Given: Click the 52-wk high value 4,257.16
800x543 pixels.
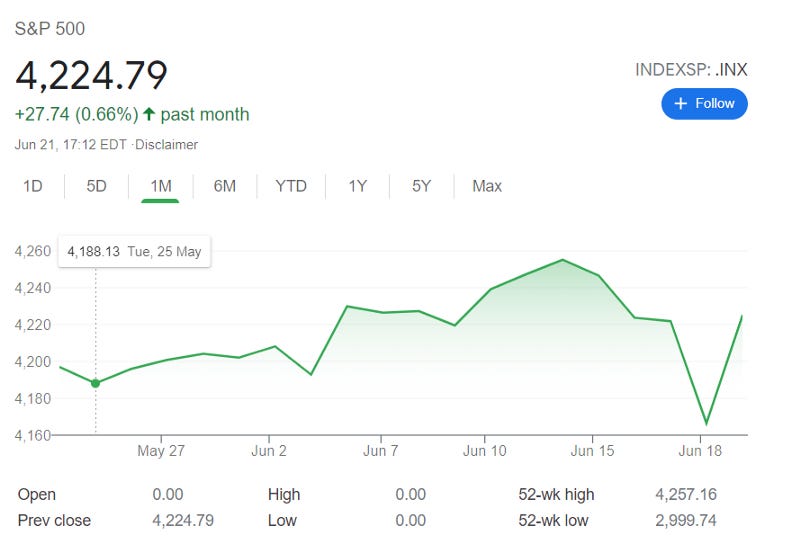Looking at the screenshot, I should point(686,494).
